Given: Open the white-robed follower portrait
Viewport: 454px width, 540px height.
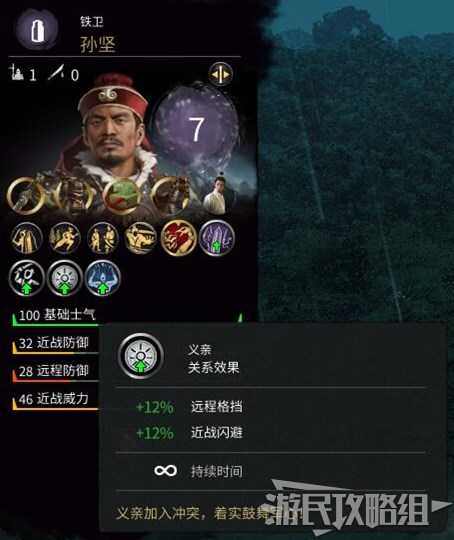Looking at the screenshot, I should pyautogui.click(x=218, y=195).
